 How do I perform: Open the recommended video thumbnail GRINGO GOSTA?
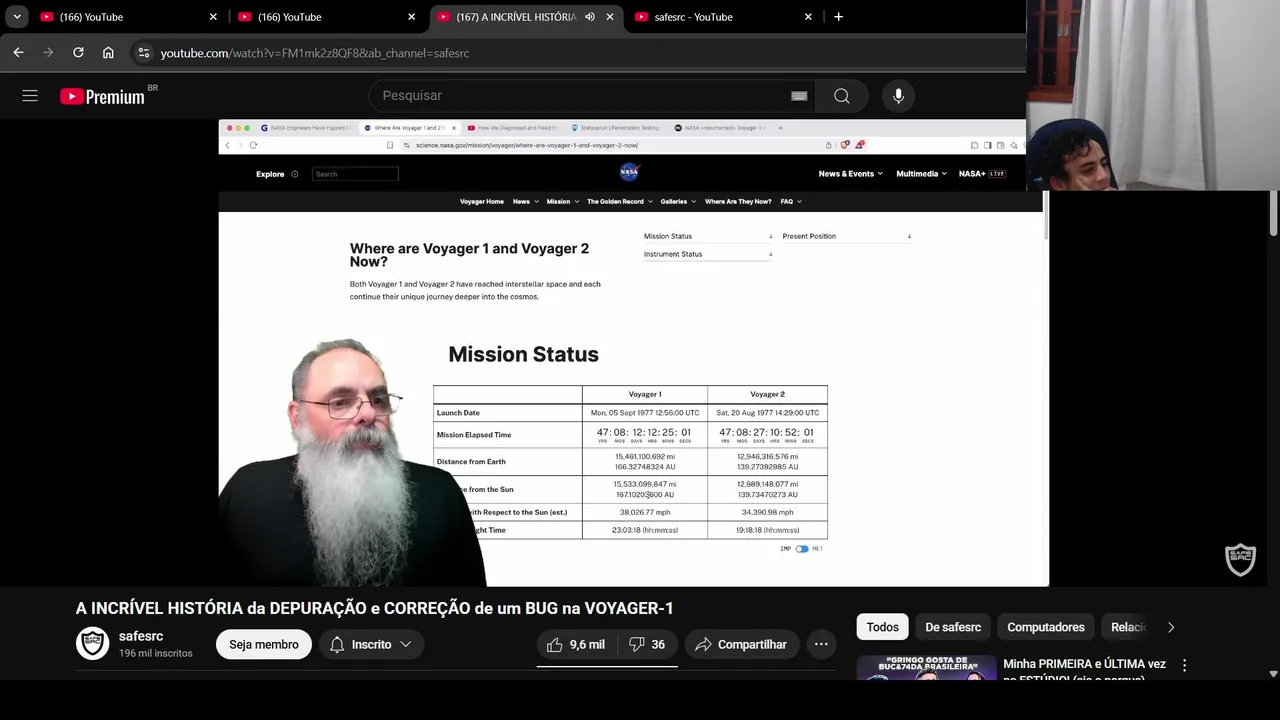pyautogui.click(x=927, y=667)
